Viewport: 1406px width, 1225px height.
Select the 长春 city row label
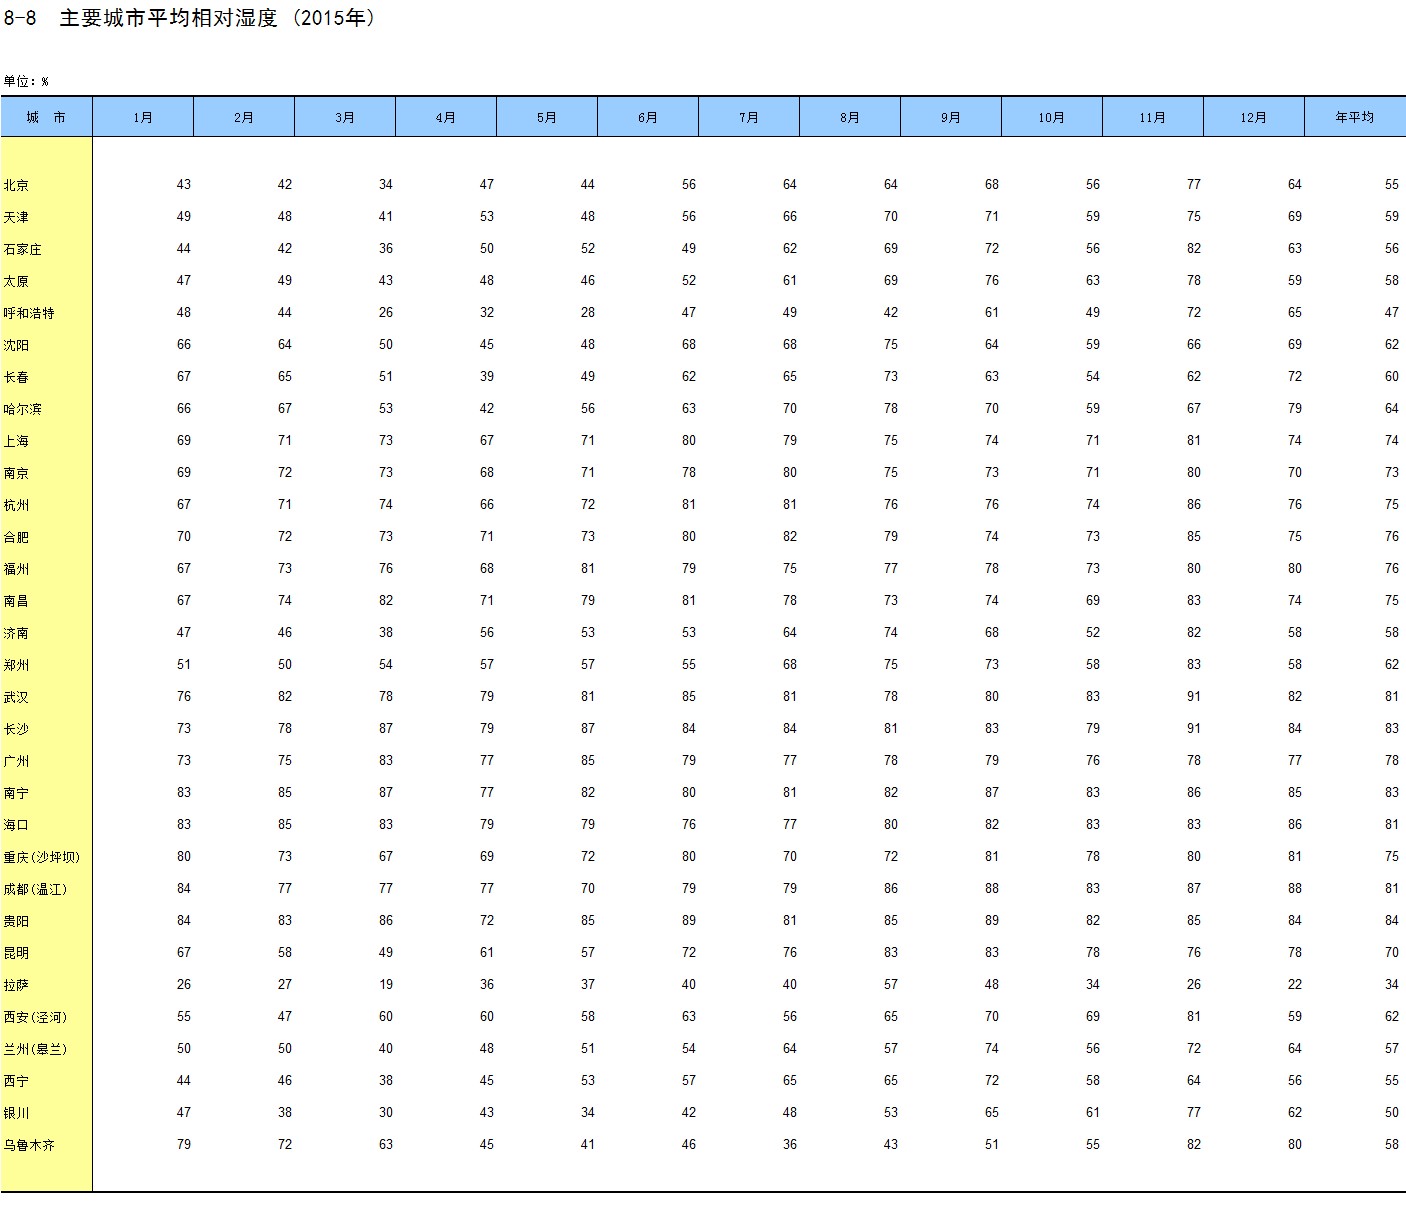point(16,377)
